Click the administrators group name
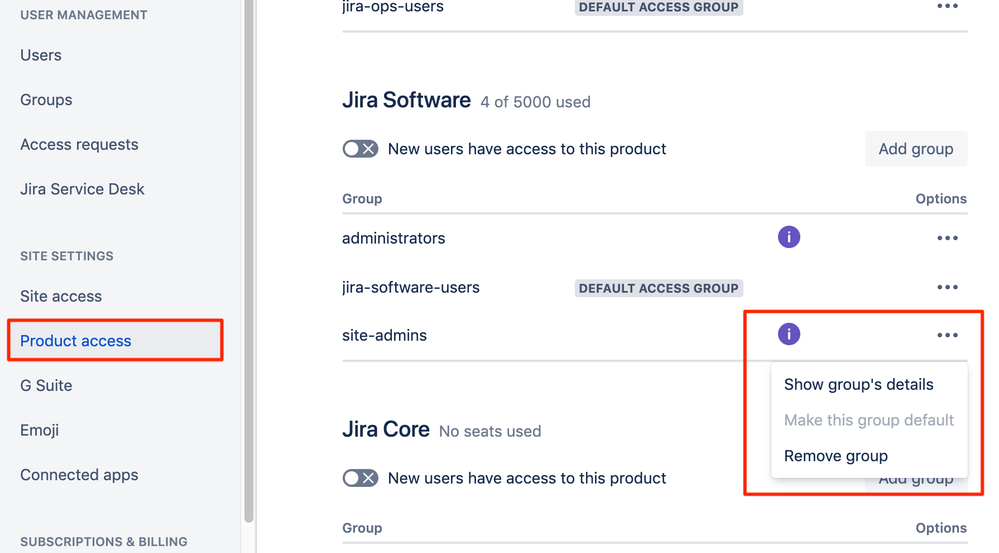999x553 pixels. pos(393,238)
